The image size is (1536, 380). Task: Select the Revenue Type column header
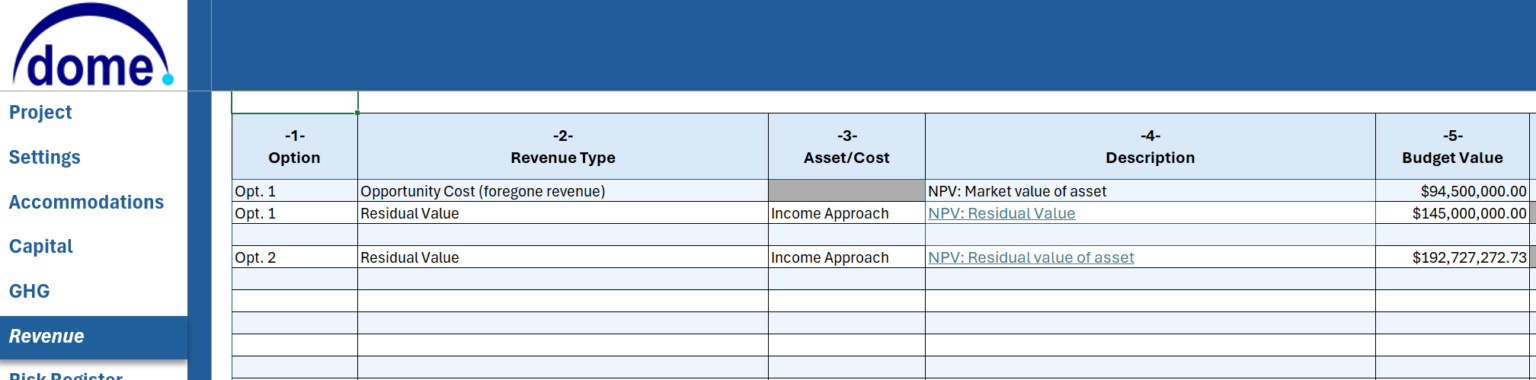pos(563,146)
